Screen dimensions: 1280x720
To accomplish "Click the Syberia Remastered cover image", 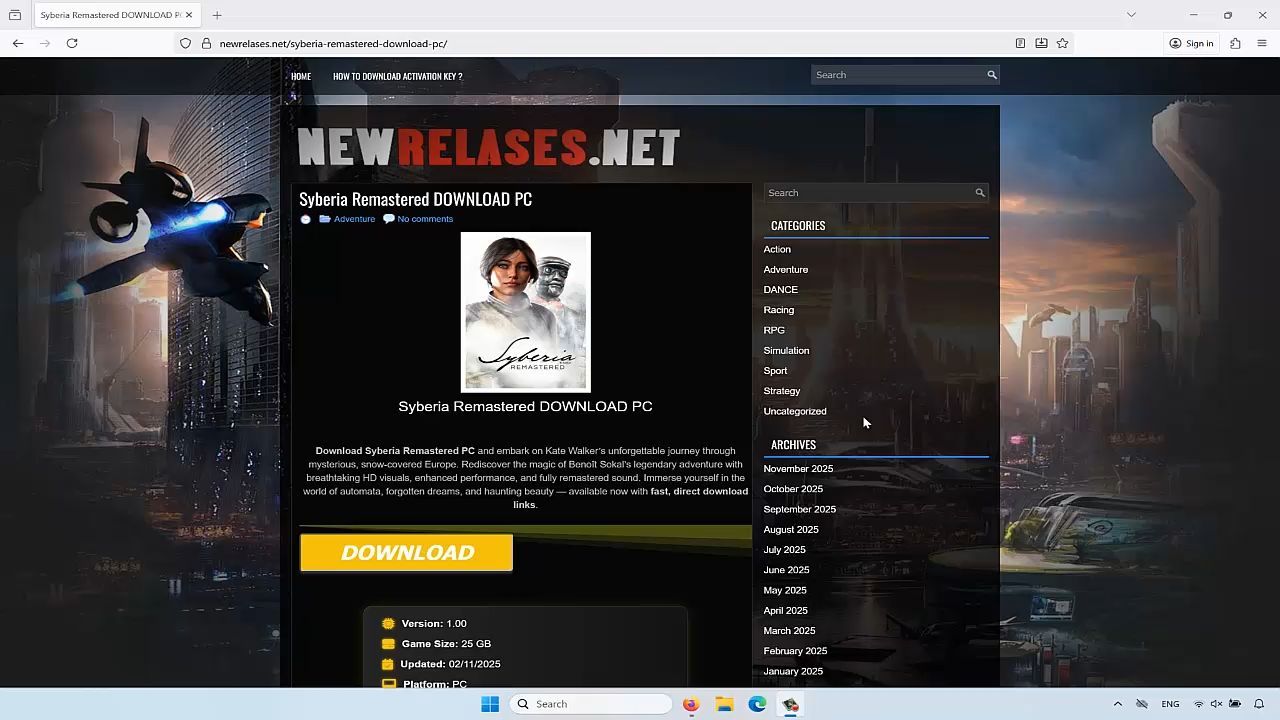I will coord(525,312).
